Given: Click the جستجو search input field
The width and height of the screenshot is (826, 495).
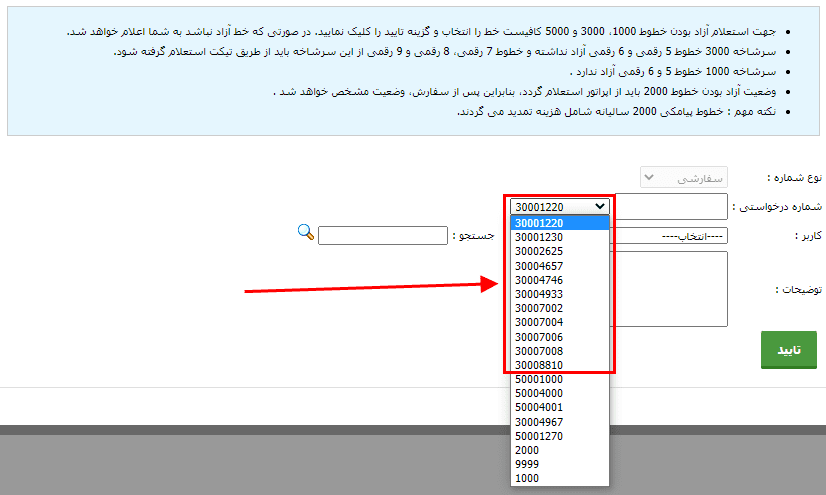Looking at the screenshot, I should click(x=382, y=235).
